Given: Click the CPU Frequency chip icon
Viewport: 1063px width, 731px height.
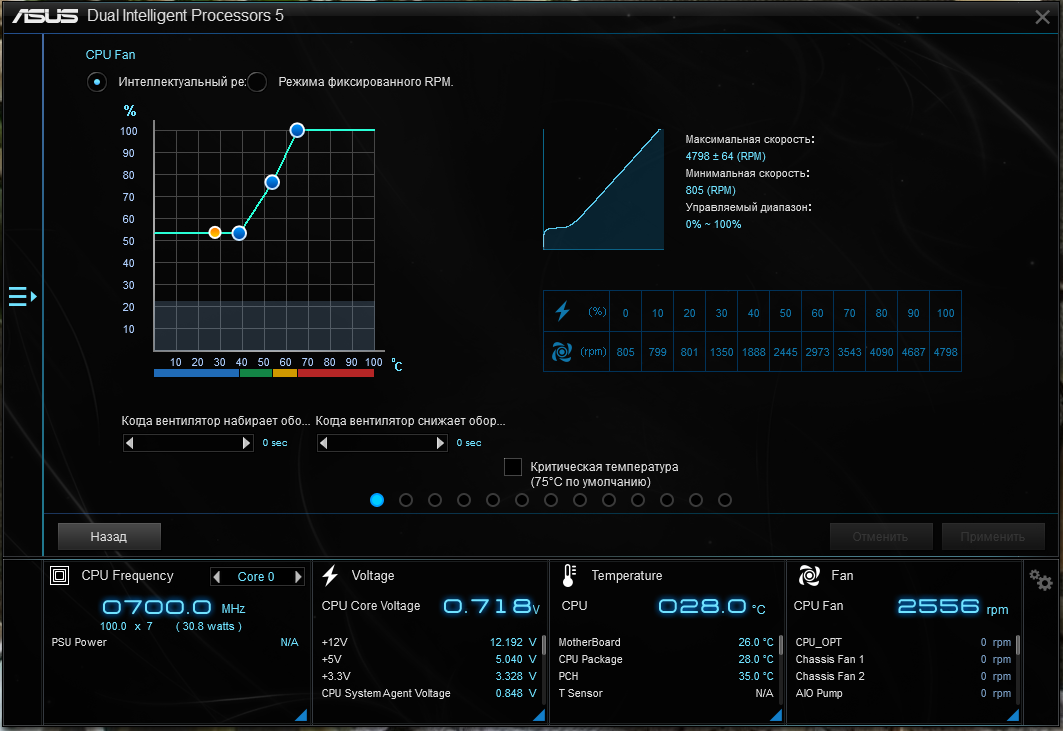Looking at the screenshot, I should (x=60, y=576).
